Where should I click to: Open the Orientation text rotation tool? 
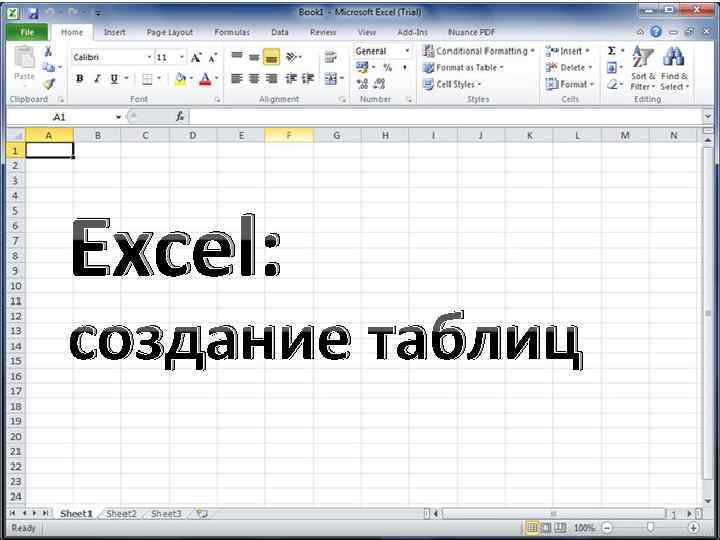click(x=292, y=56)
